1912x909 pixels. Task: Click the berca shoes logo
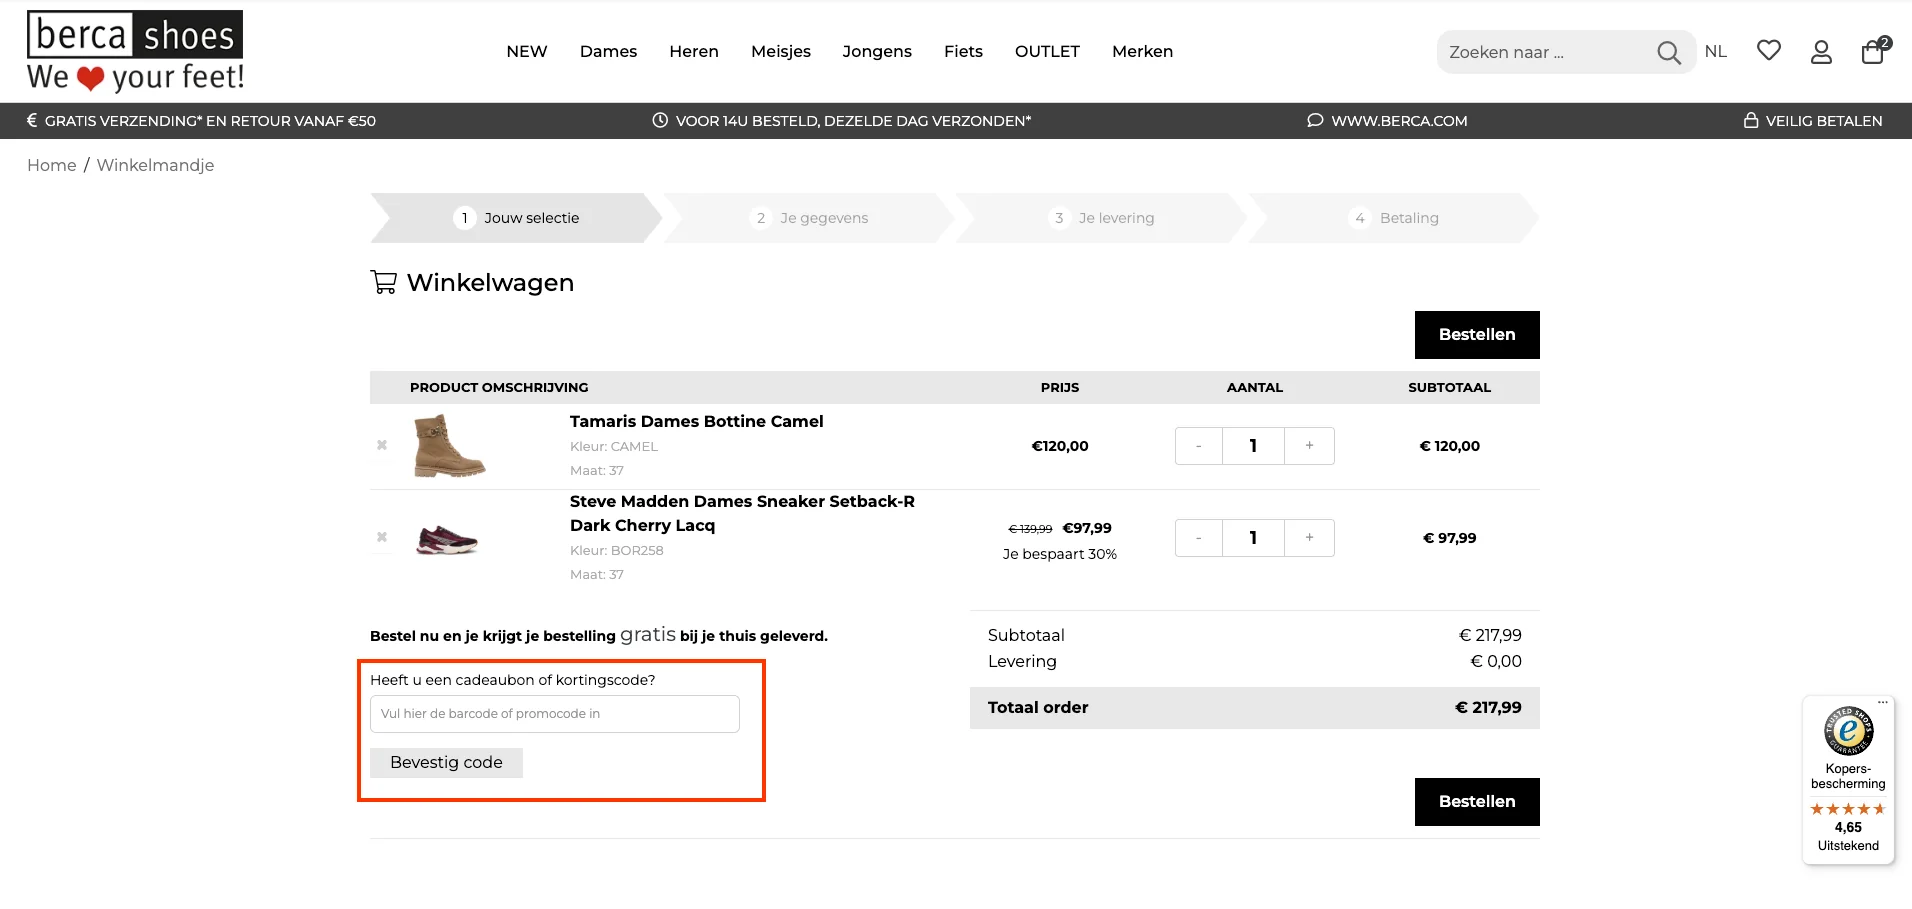point(135,52)
